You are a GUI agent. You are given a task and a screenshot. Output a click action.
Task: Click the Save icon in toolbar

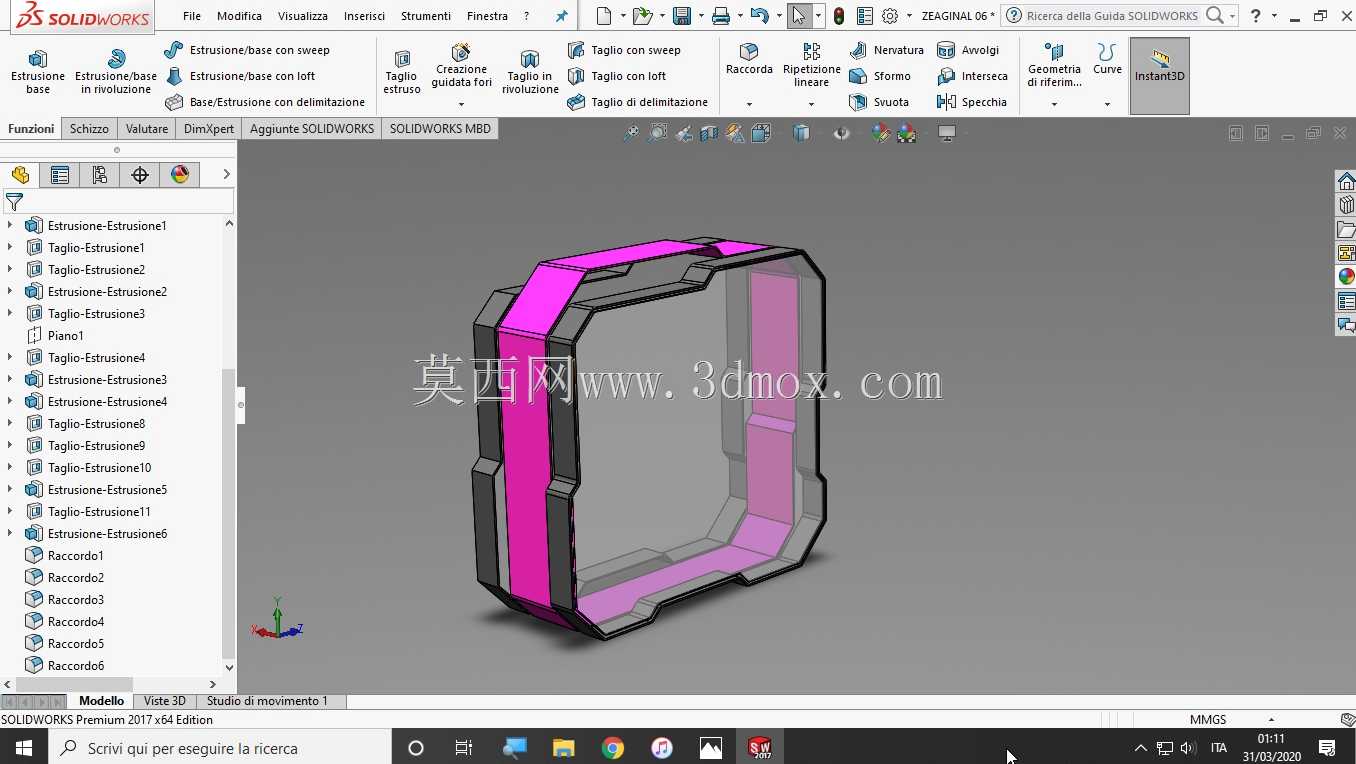[x=682, y=16]
